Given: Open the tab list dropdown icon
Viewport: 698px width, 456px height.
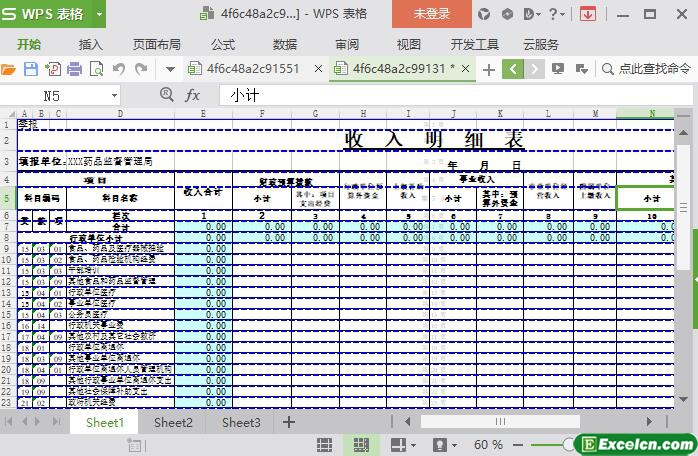Looking at the screenshot, I should (581, 69).
